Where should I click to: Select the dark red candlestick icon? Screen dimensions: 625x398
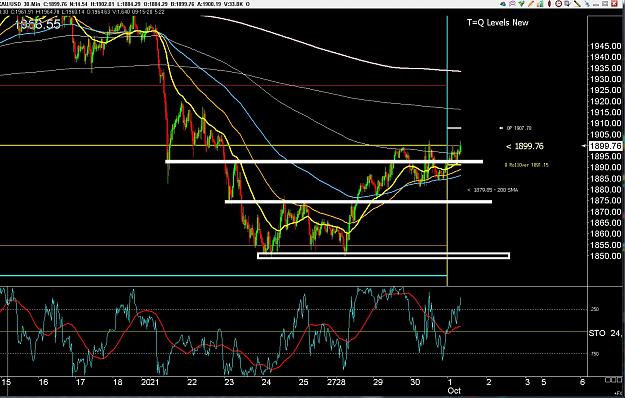pyautogui.click(x=549, y=4)
